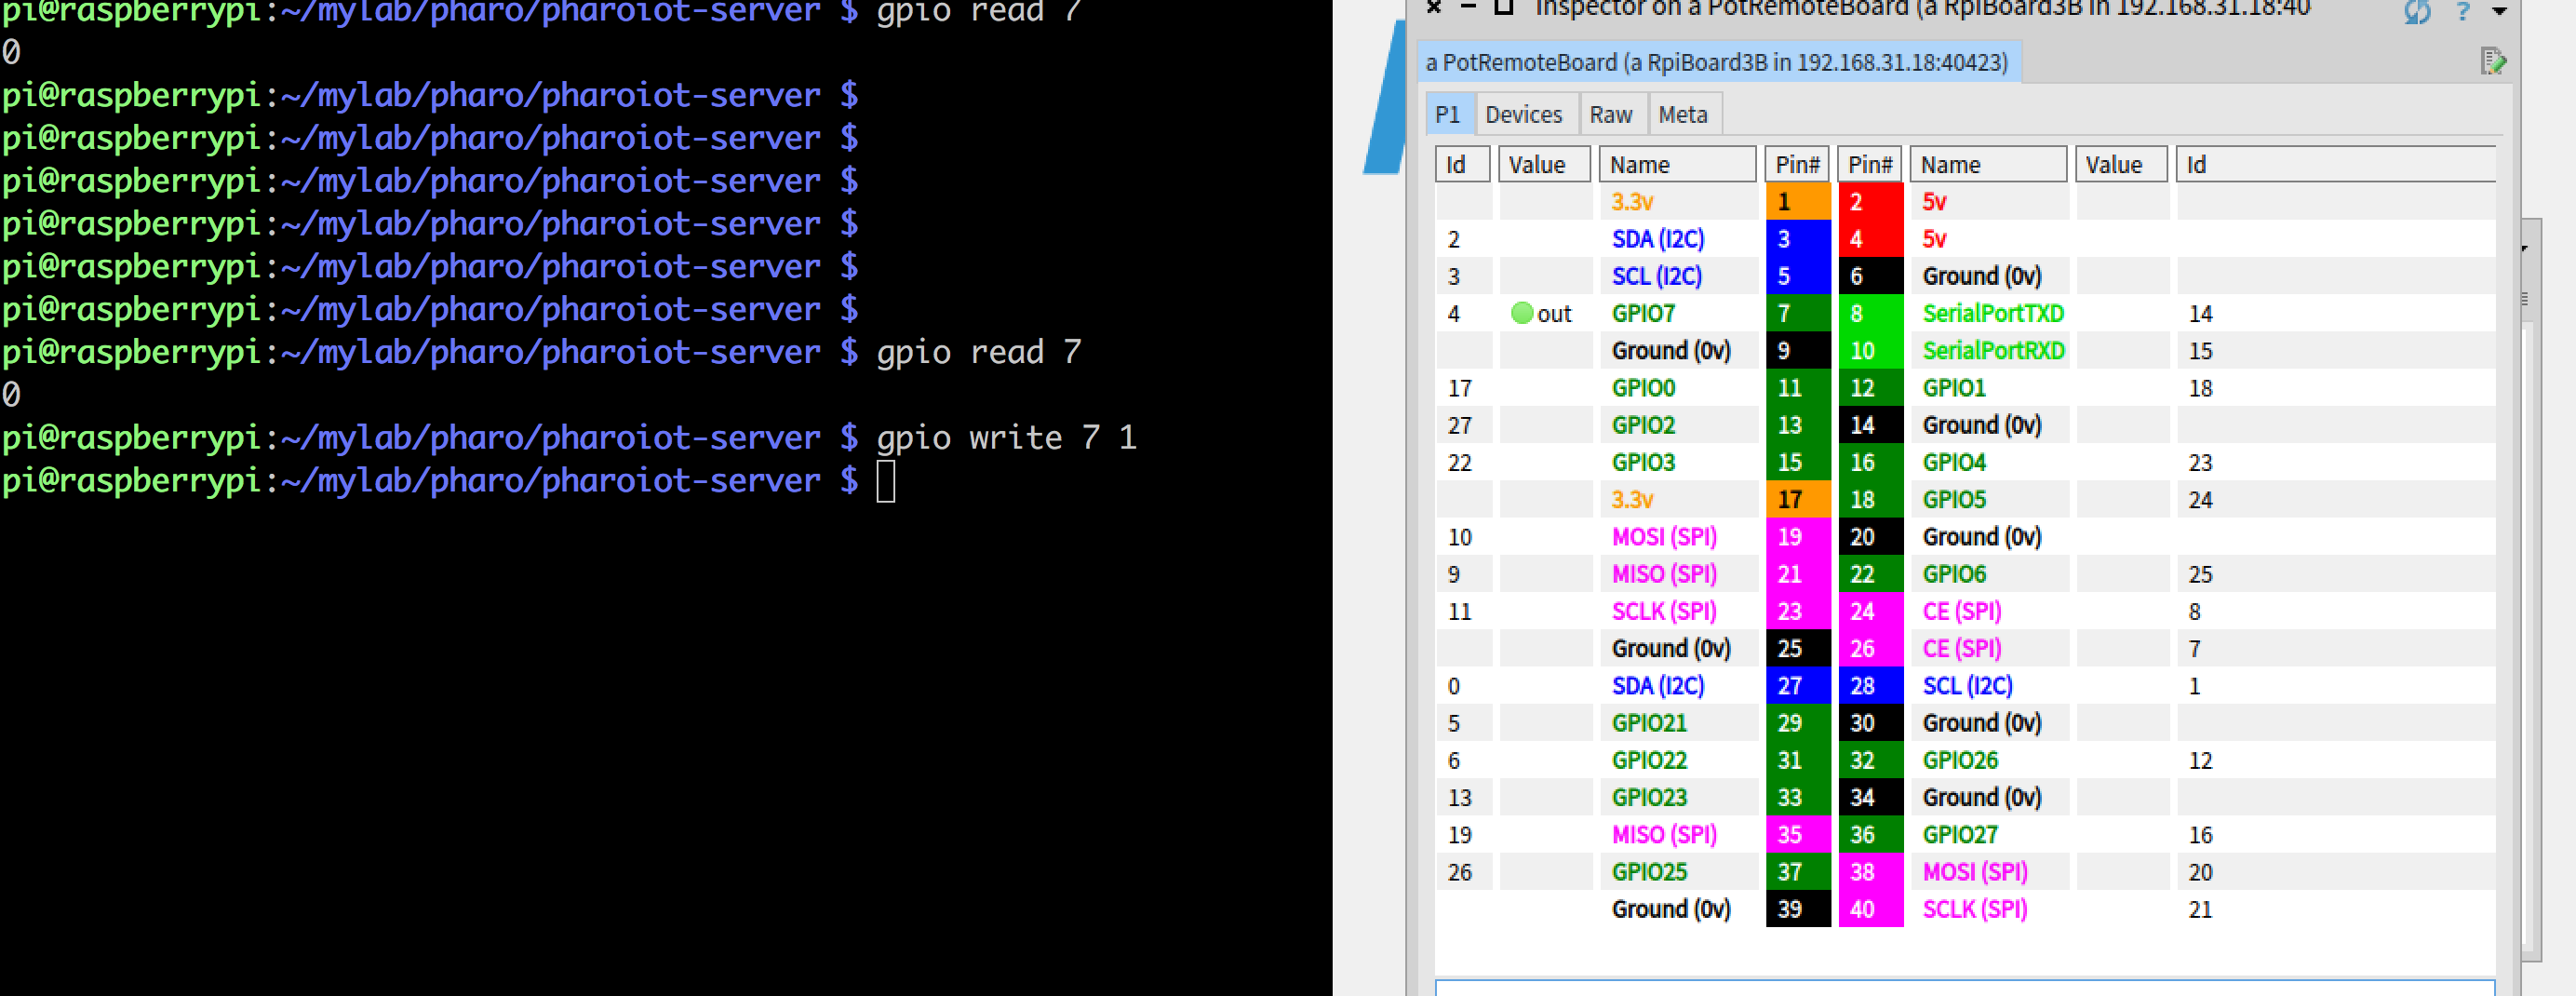
Task: Click the orange pin 1 cell
Action: [x=1797, y=202]
